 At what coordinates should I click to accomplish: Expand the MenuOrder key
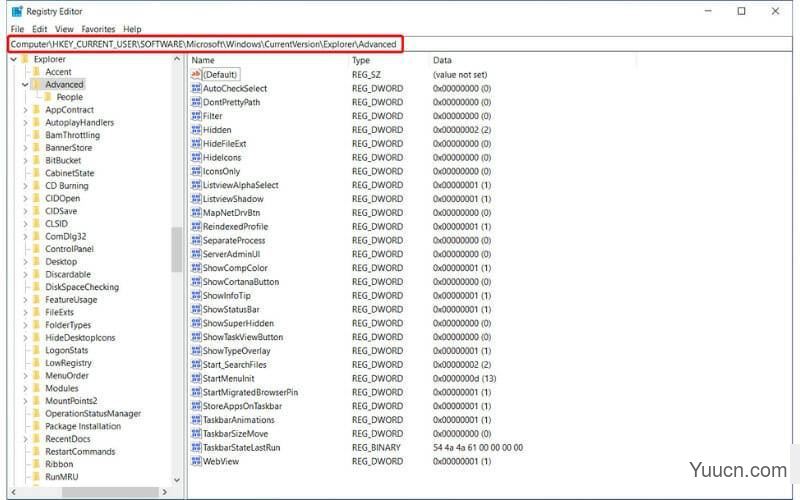(25, 376)
